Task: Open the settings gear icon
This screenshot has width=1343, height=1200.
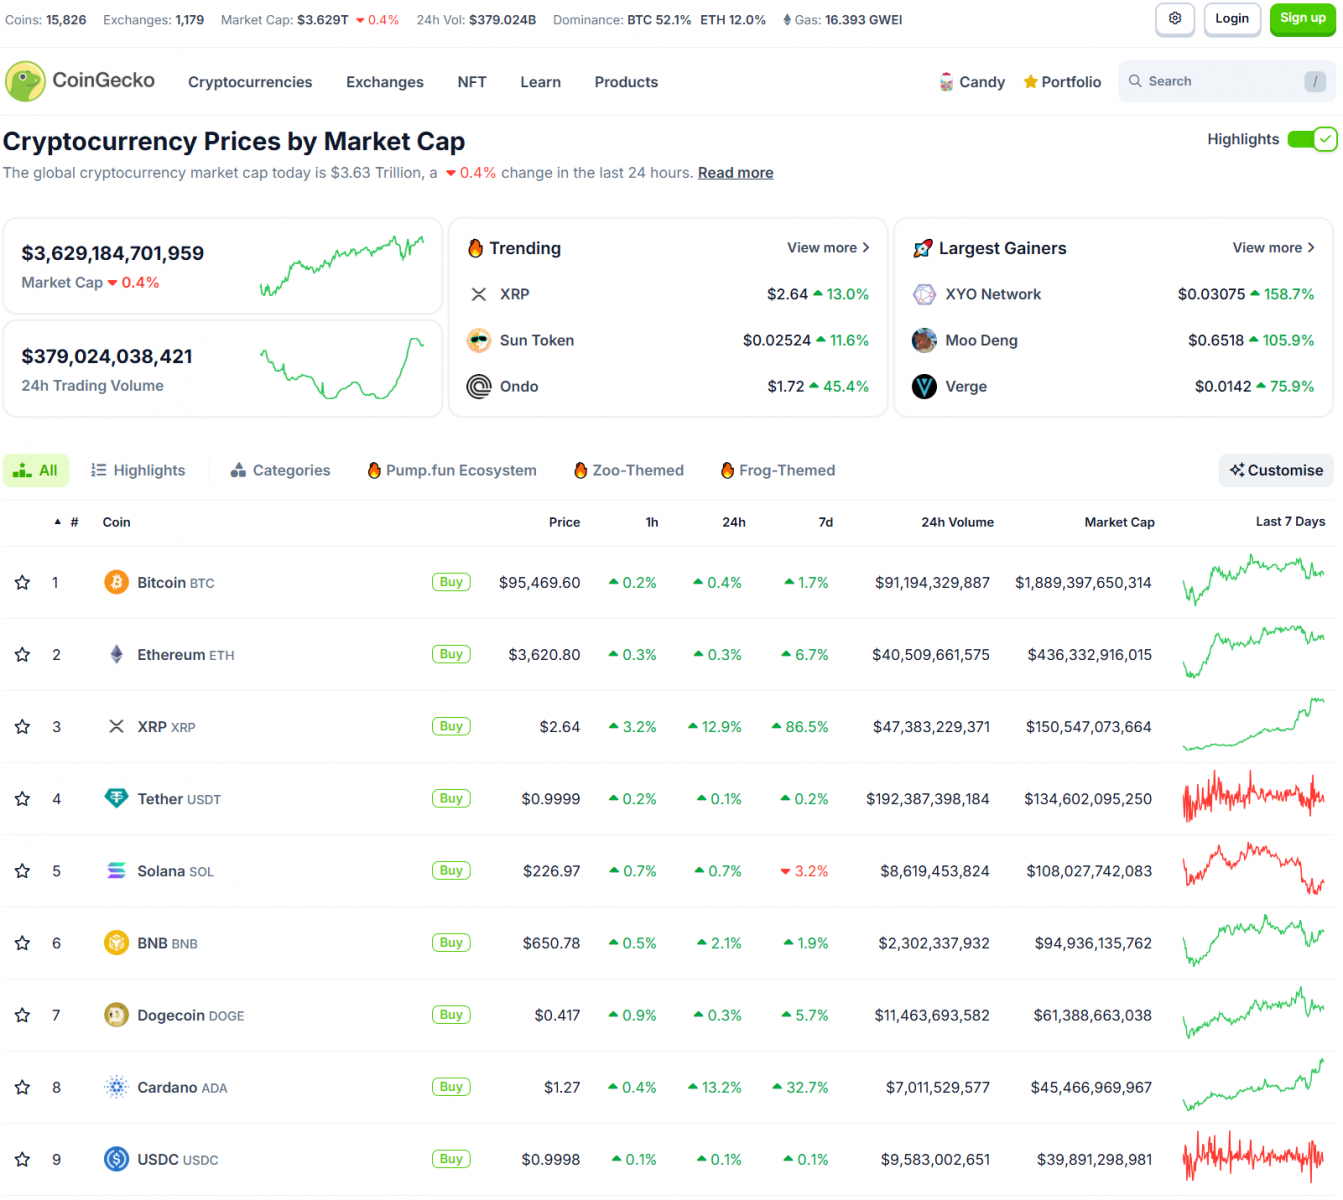Action: tap(1174, 19)
